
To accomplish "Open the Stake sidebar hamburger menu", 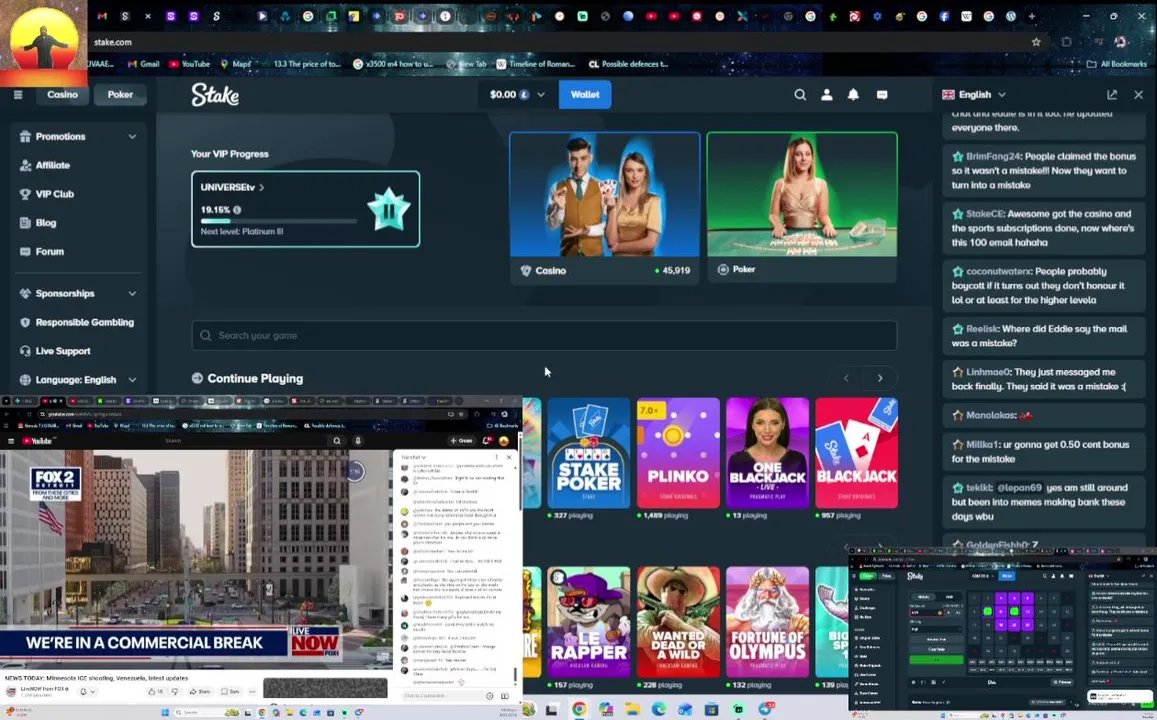I will coord(18,94).
